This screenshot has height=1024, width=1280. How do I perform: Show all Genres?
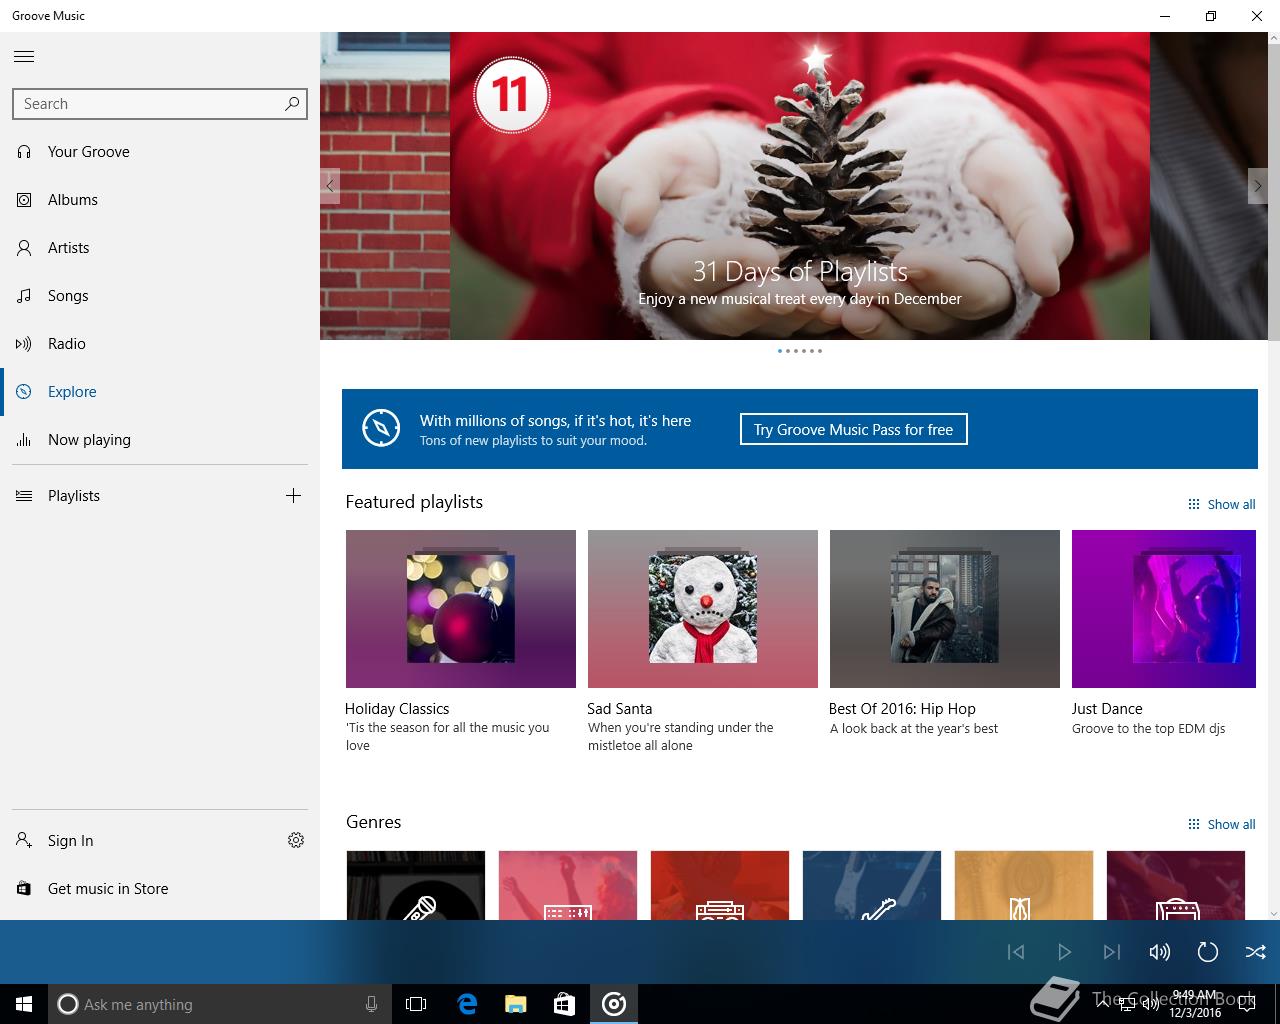point(1221,824)
